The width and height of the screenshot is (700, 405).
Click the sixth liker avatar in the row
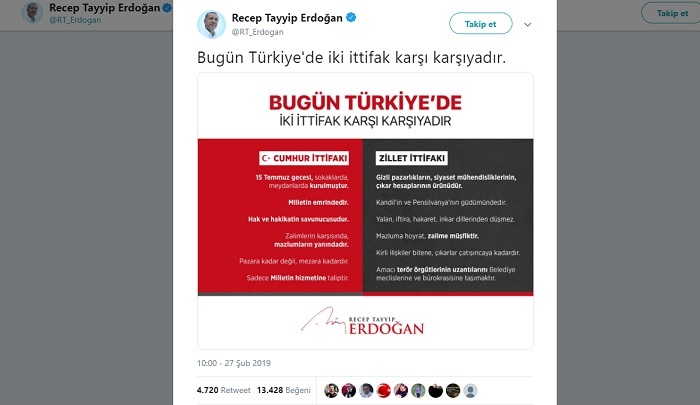(x=418, y=390)
